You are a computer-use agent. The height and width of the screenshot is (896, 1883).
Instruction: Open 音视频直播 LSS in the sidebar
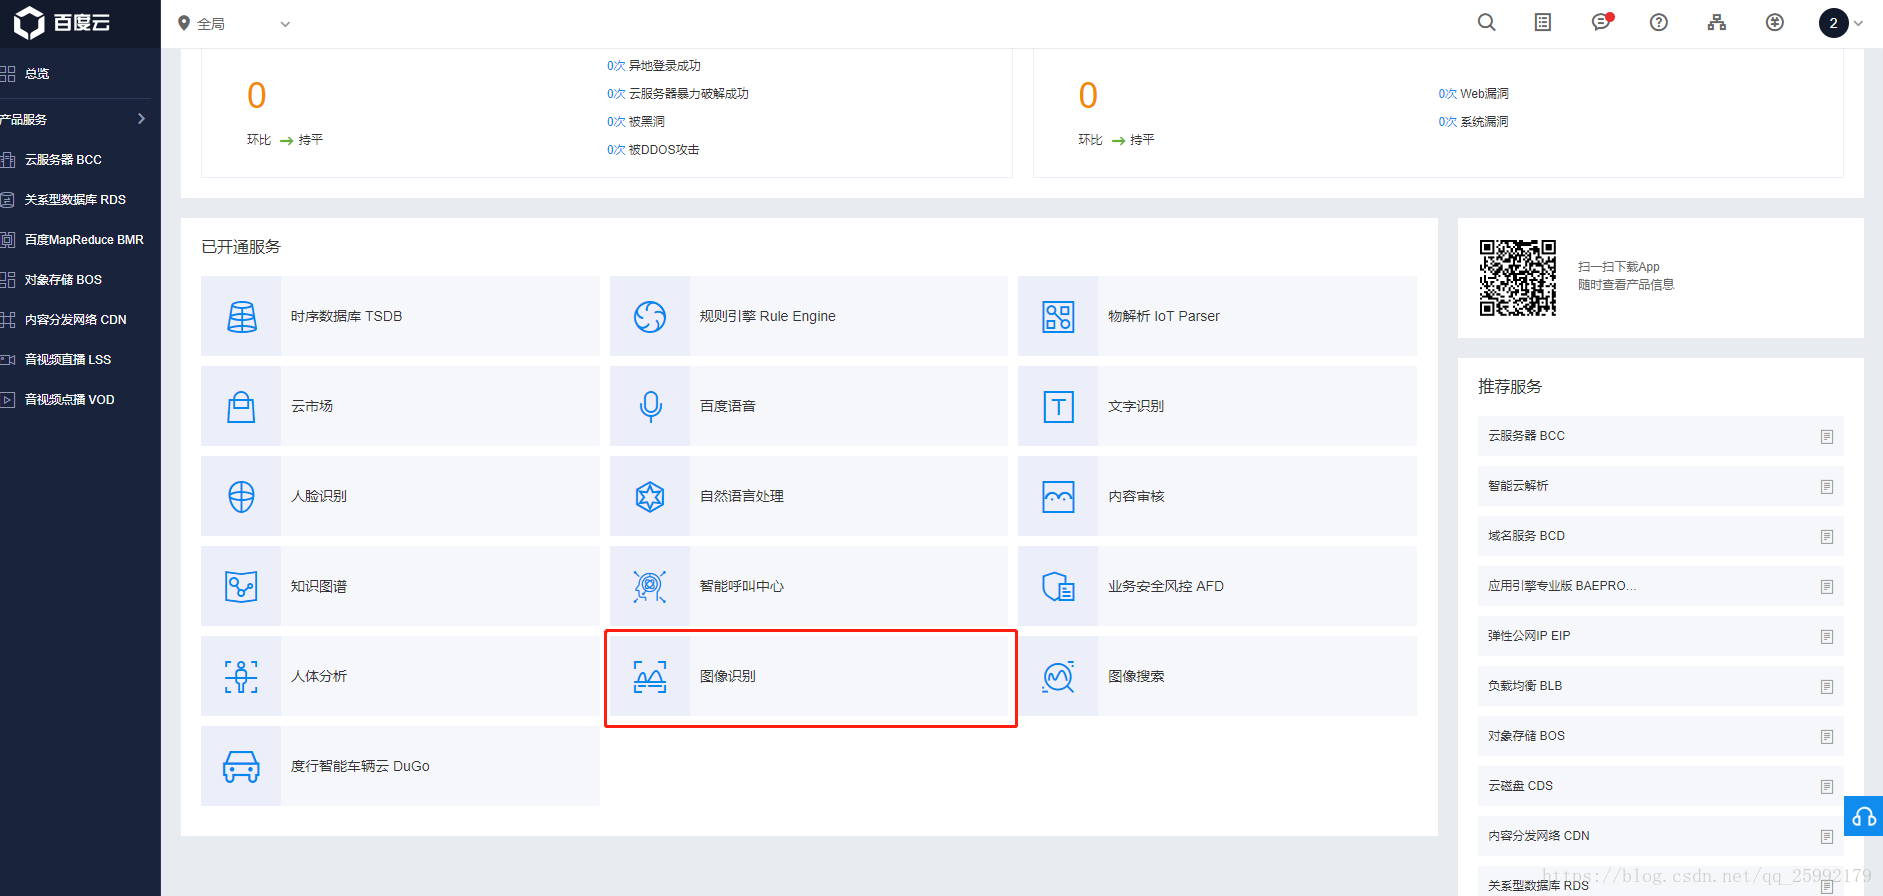tap(80, 360)
